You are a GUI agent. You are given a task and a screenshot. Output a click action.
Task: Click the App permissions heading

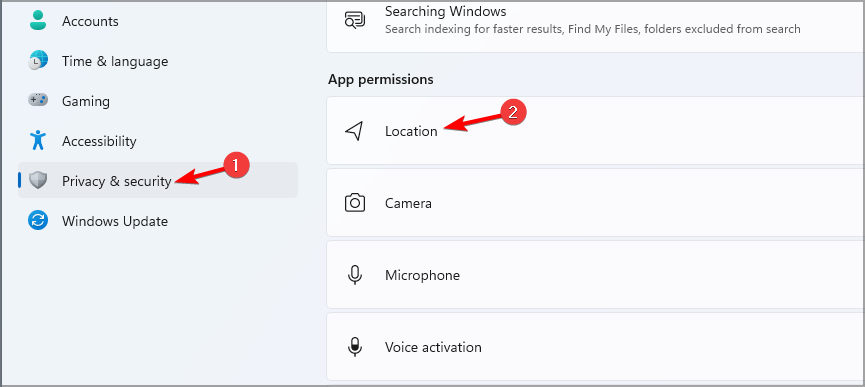tap(381, 79)
